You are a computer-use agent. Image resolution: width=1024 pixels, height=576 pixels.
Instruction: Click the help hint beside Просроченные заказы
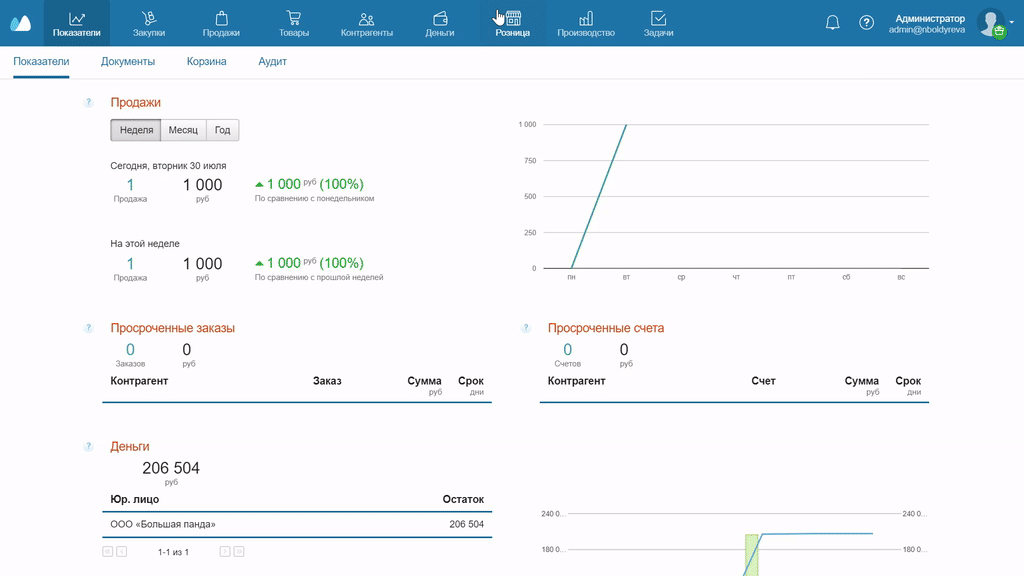coord(89,328)
